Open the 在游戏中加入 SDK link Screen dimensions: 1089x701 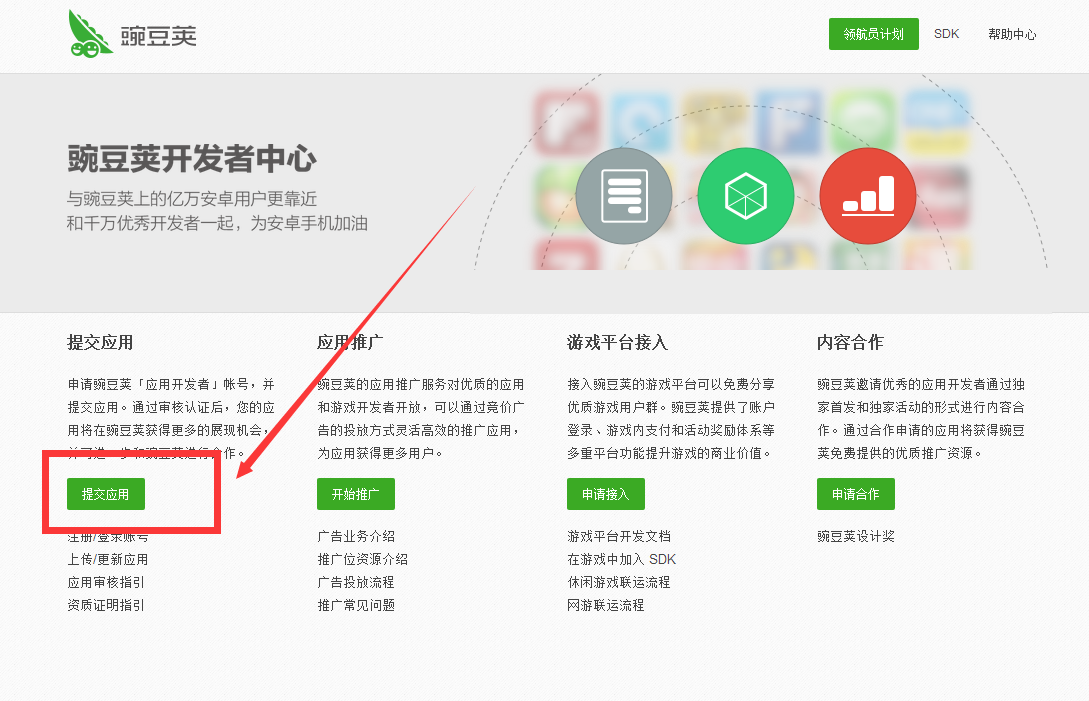(x=621, y=559)
